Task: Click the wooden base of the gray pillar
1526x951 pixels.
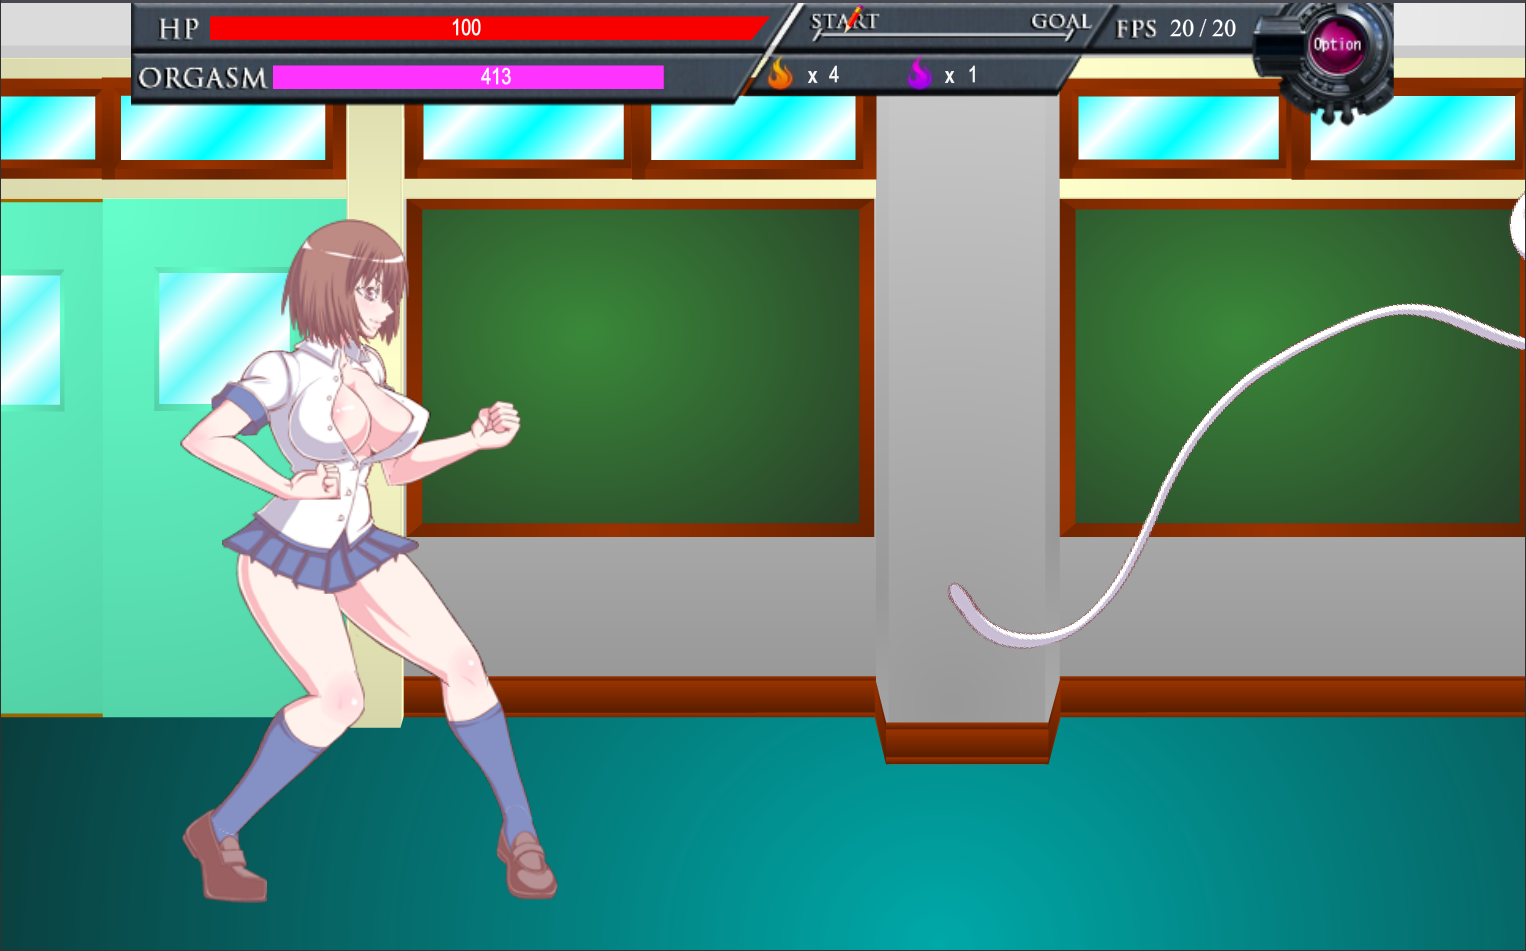Action: (967, 742)
